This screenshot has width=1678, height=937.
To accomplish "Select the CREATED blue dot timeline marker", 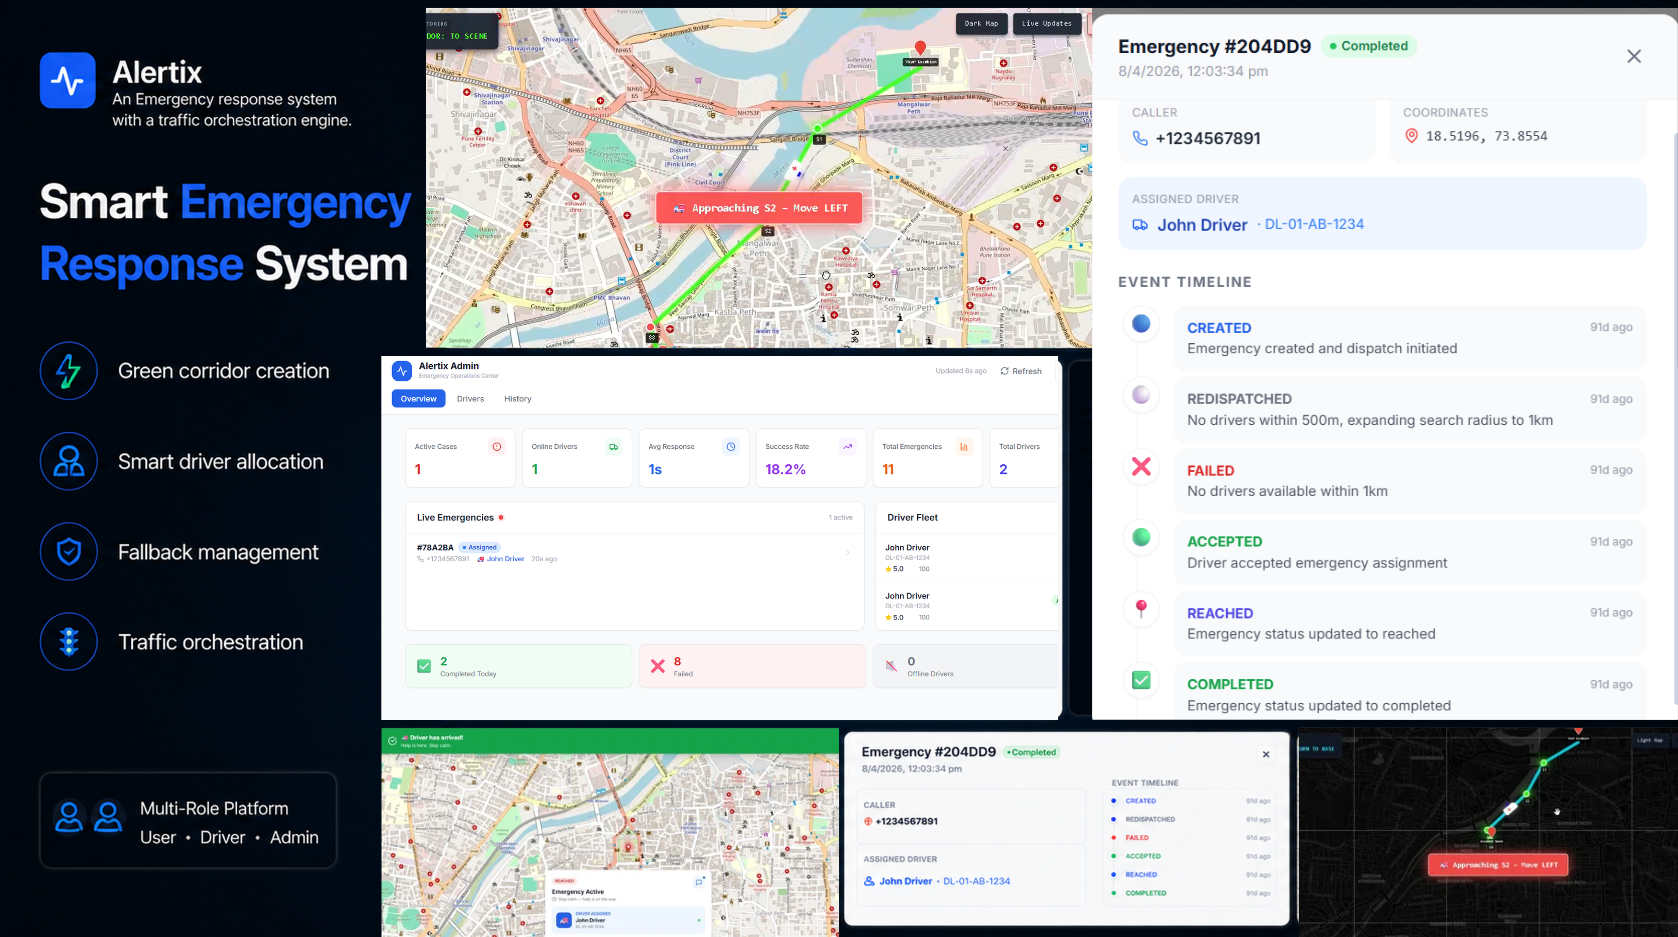I will pos(1141,324).
